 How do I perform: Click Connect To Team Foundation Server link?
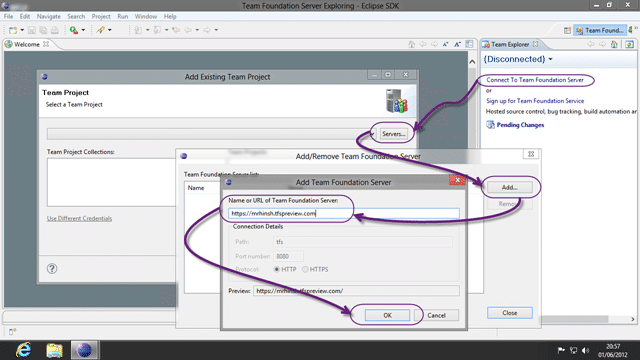(x=535, y=80)
